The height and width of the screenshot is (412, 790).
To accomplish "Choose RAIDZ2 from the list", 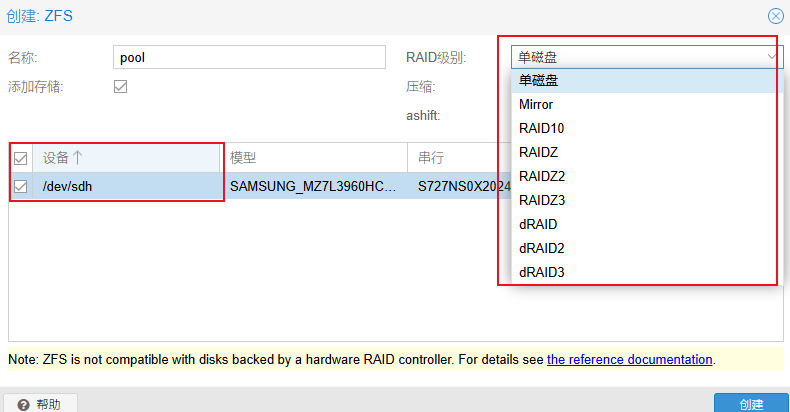I will pyautogui.click(x=542, y=176).
